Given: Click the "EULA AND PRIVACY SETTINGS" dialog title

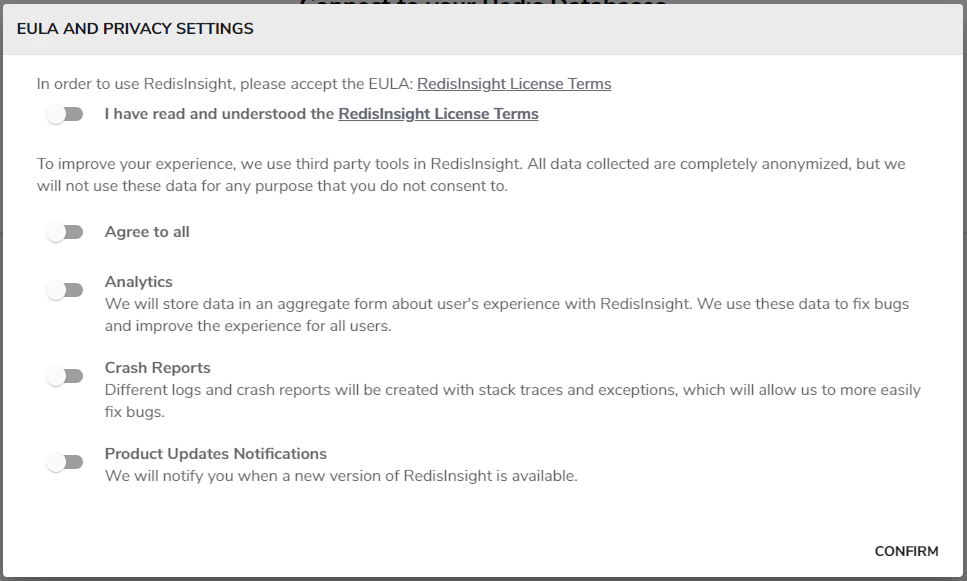Looking at the screenshot, I should click(135, 29).
